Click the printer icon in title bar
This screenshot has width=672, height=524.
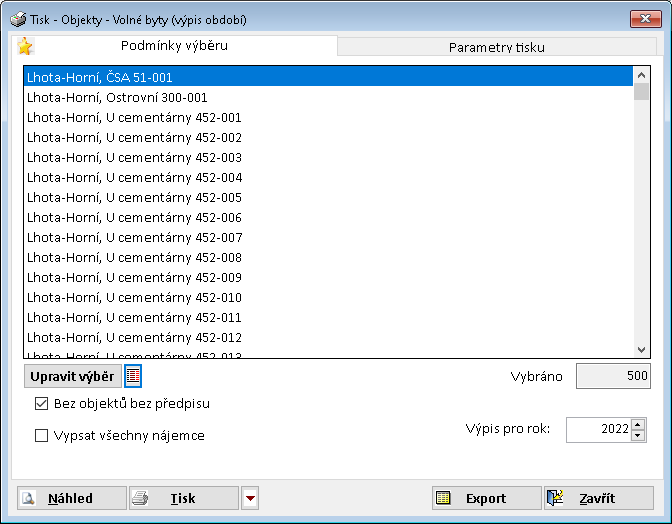click(x=18, y=19)
